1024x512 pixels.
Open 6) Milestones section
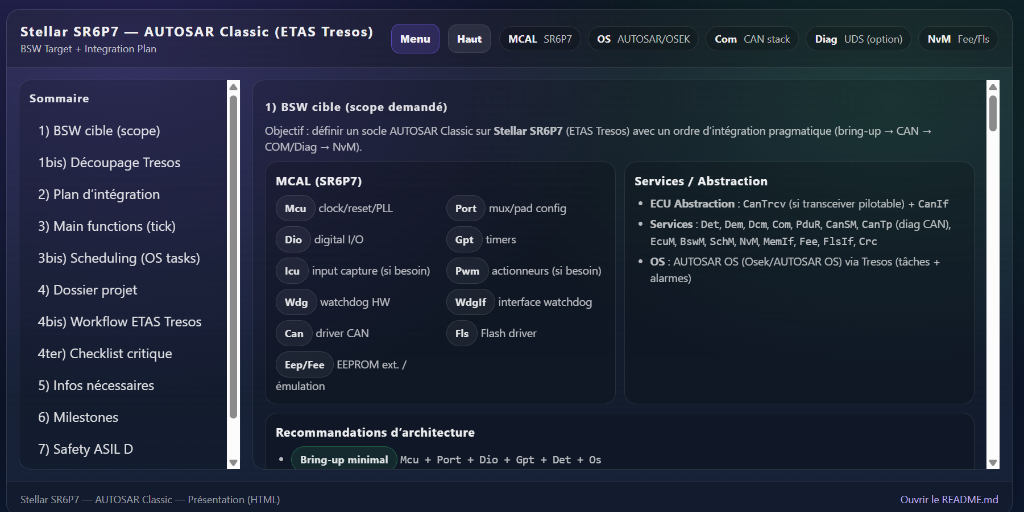(x=78, y=417)
